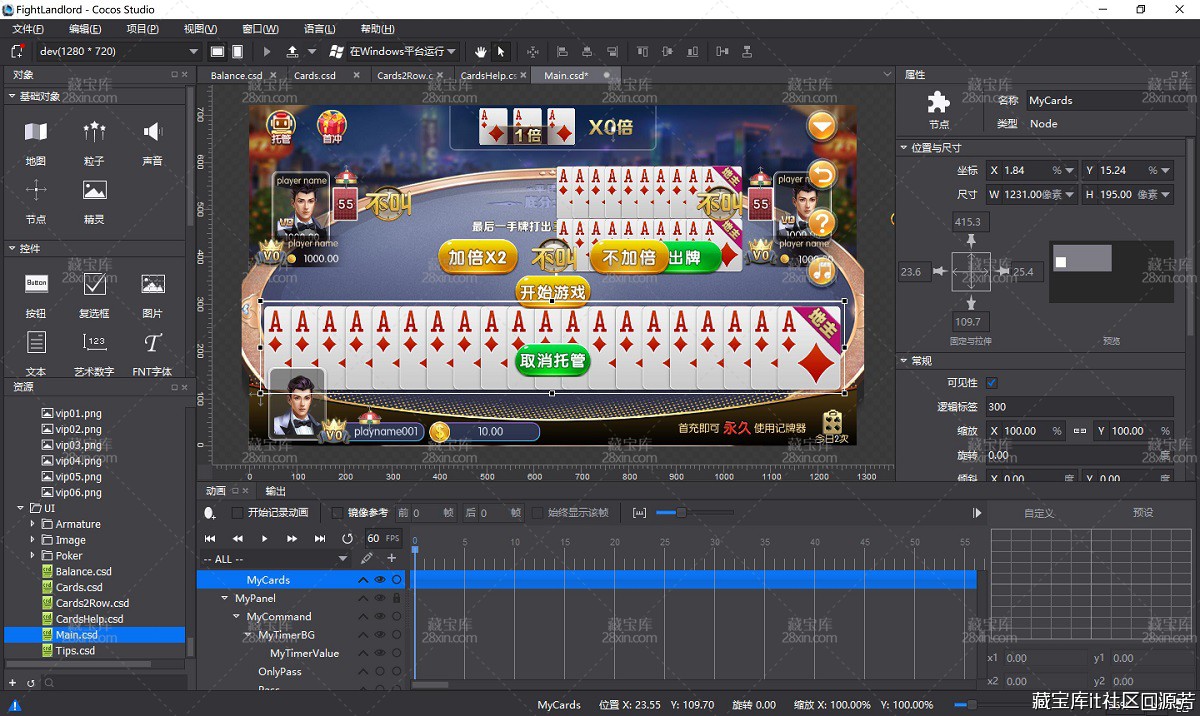
Task: Enable 开始记录动画 checkbox
Action: point(237,513)
